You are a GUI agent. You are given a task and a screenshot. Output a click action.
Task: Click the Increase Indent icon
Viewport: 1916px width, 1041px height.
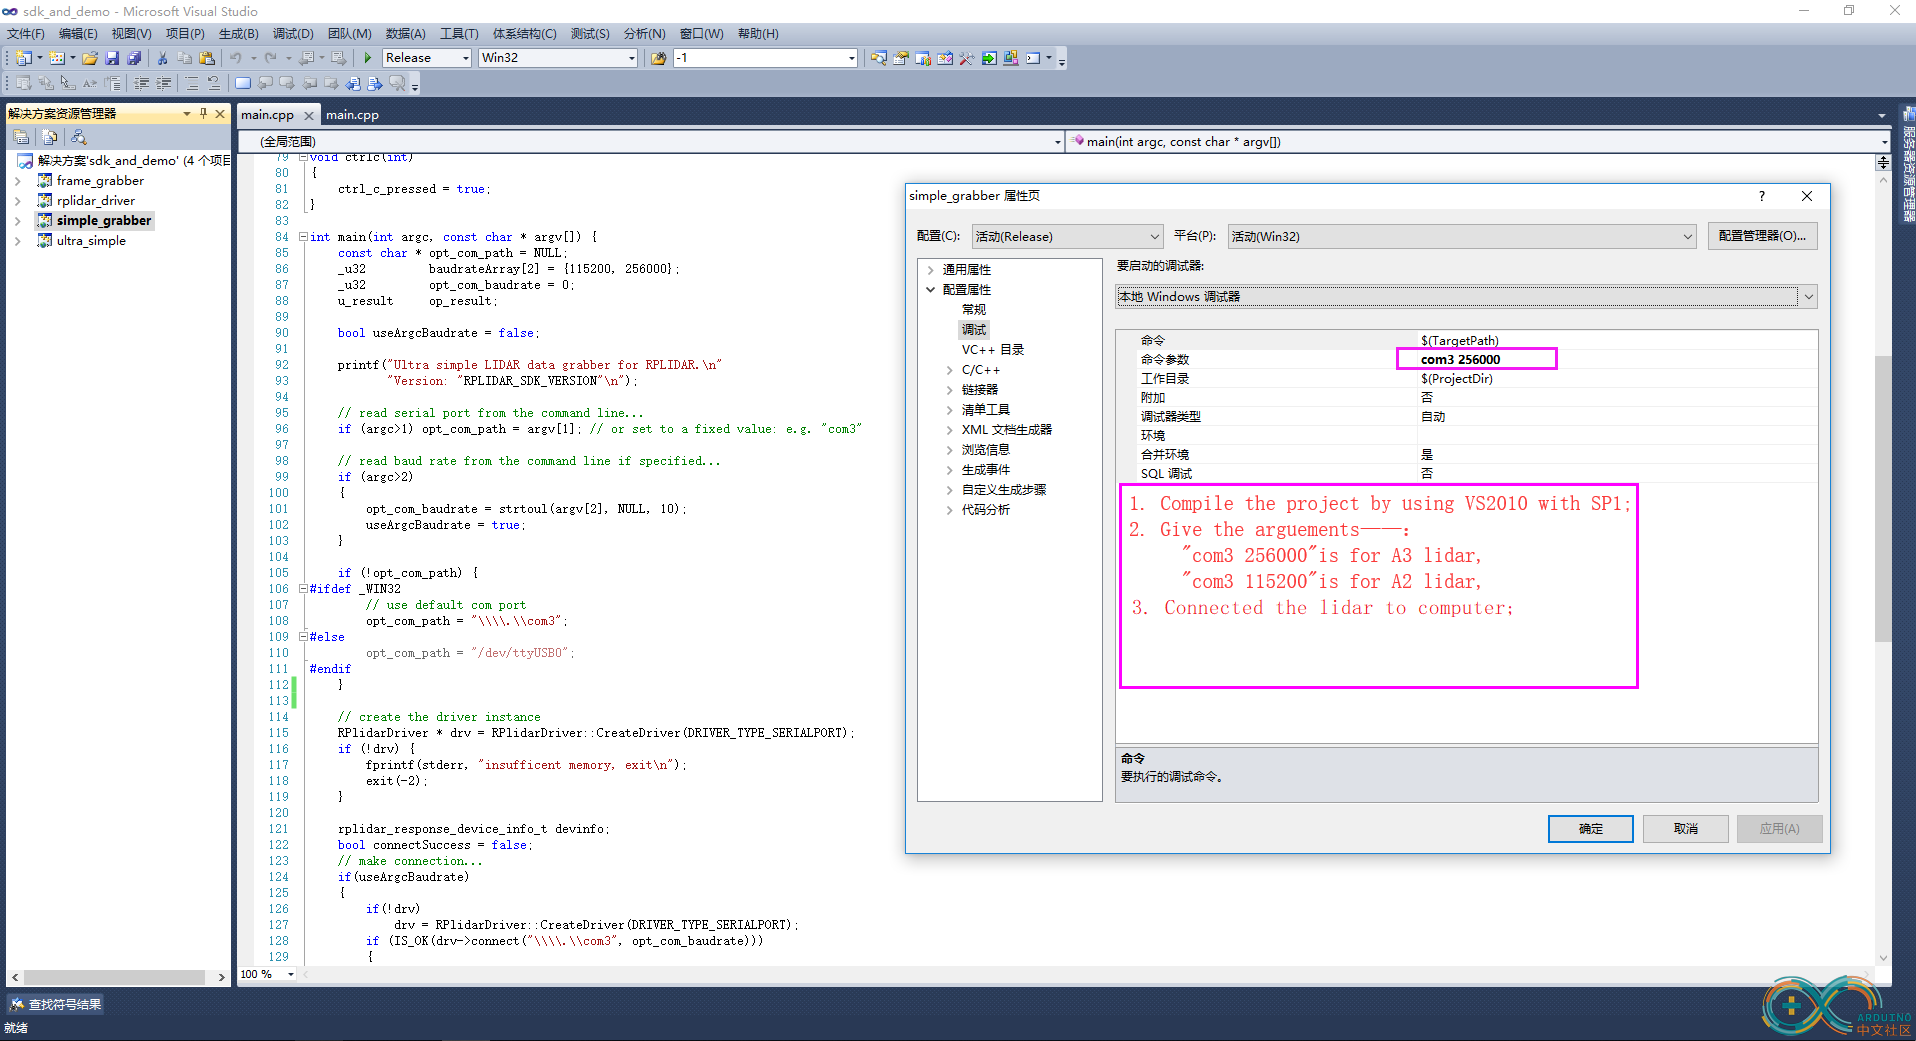163,83
